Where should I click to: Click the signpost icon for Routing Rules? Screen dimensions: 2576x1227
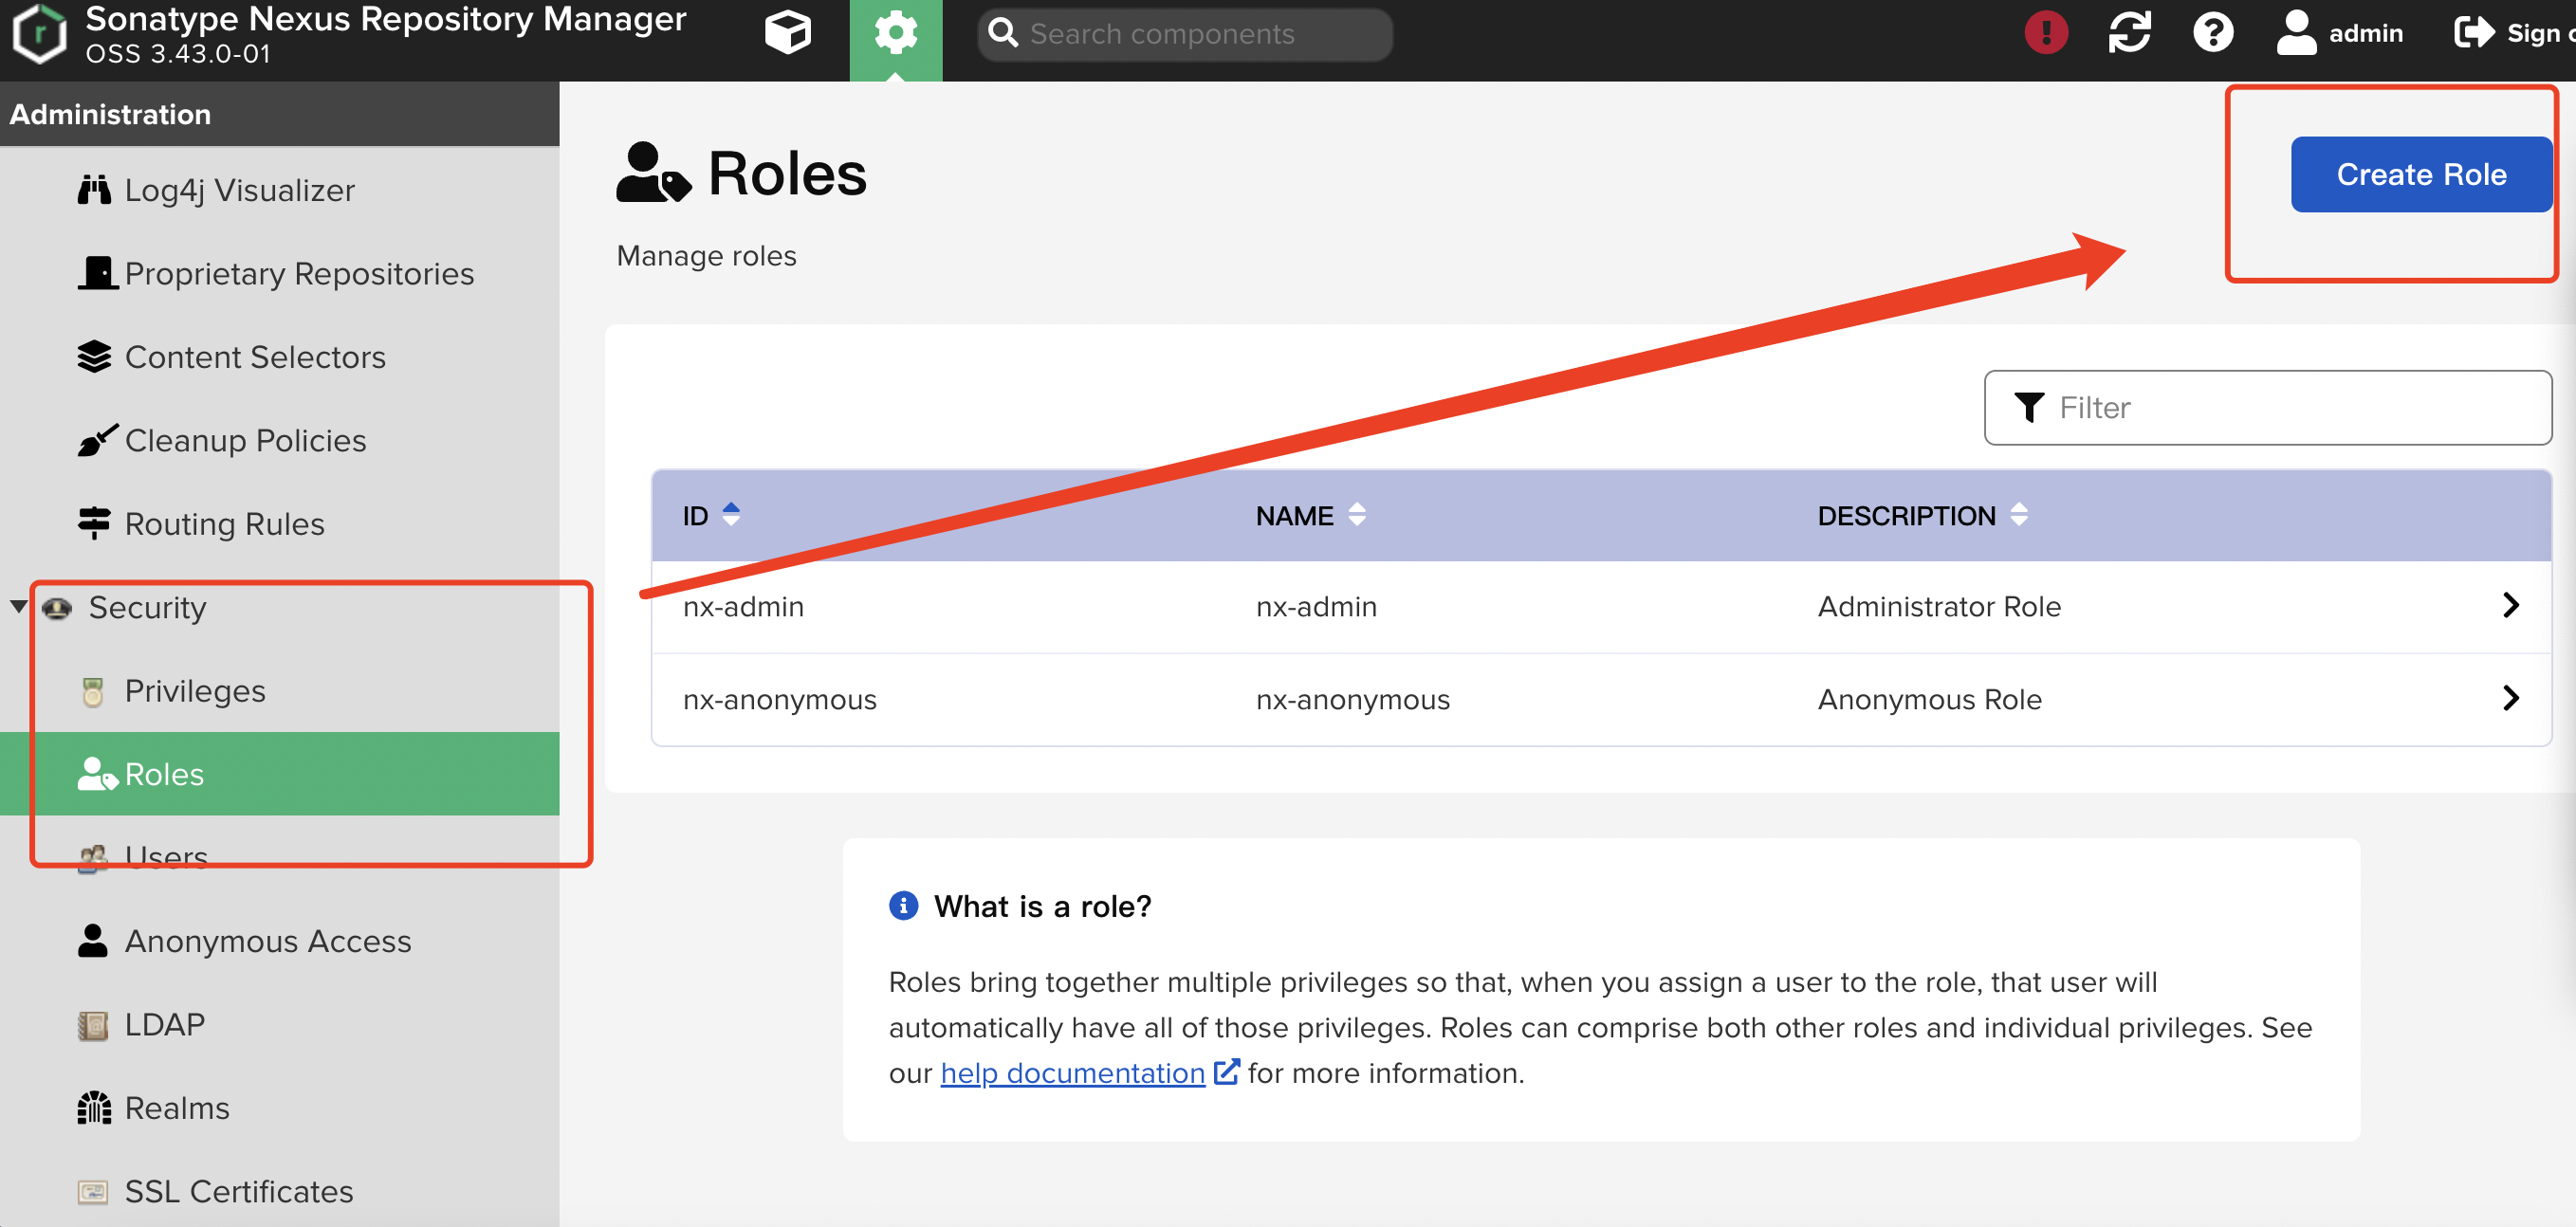pyautogui.click(x=94, y=523)
